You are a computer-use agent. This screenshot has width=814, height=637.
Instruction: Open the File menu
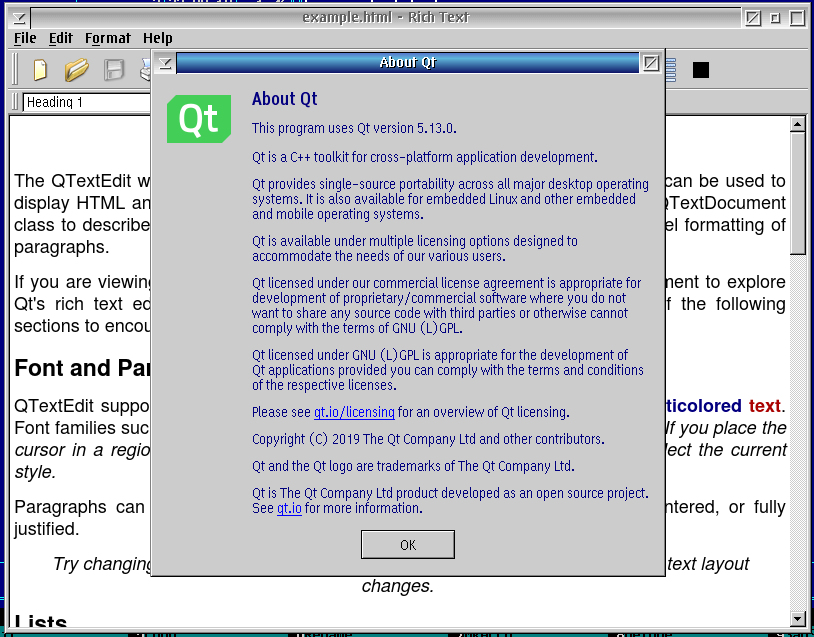click(25, 38)
